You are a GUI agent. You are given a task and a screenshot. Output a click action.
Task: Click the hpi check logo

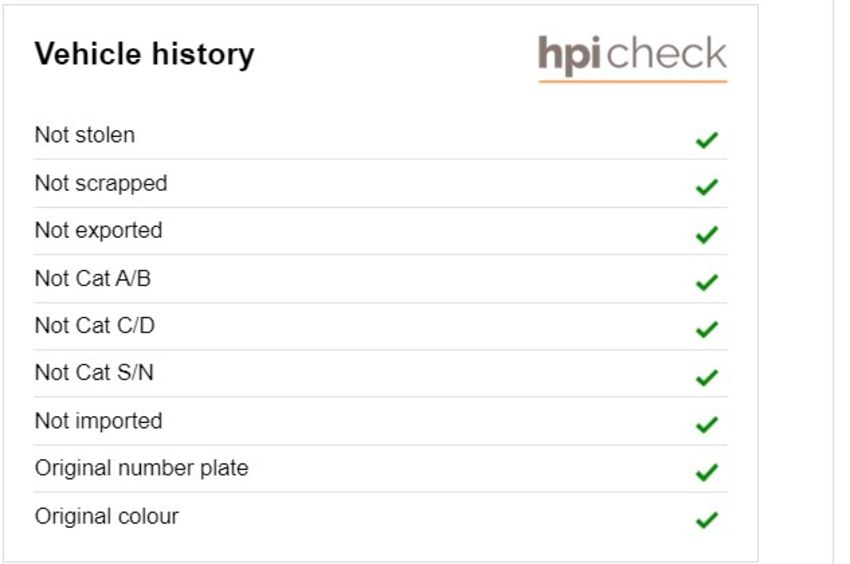(632, 57)
